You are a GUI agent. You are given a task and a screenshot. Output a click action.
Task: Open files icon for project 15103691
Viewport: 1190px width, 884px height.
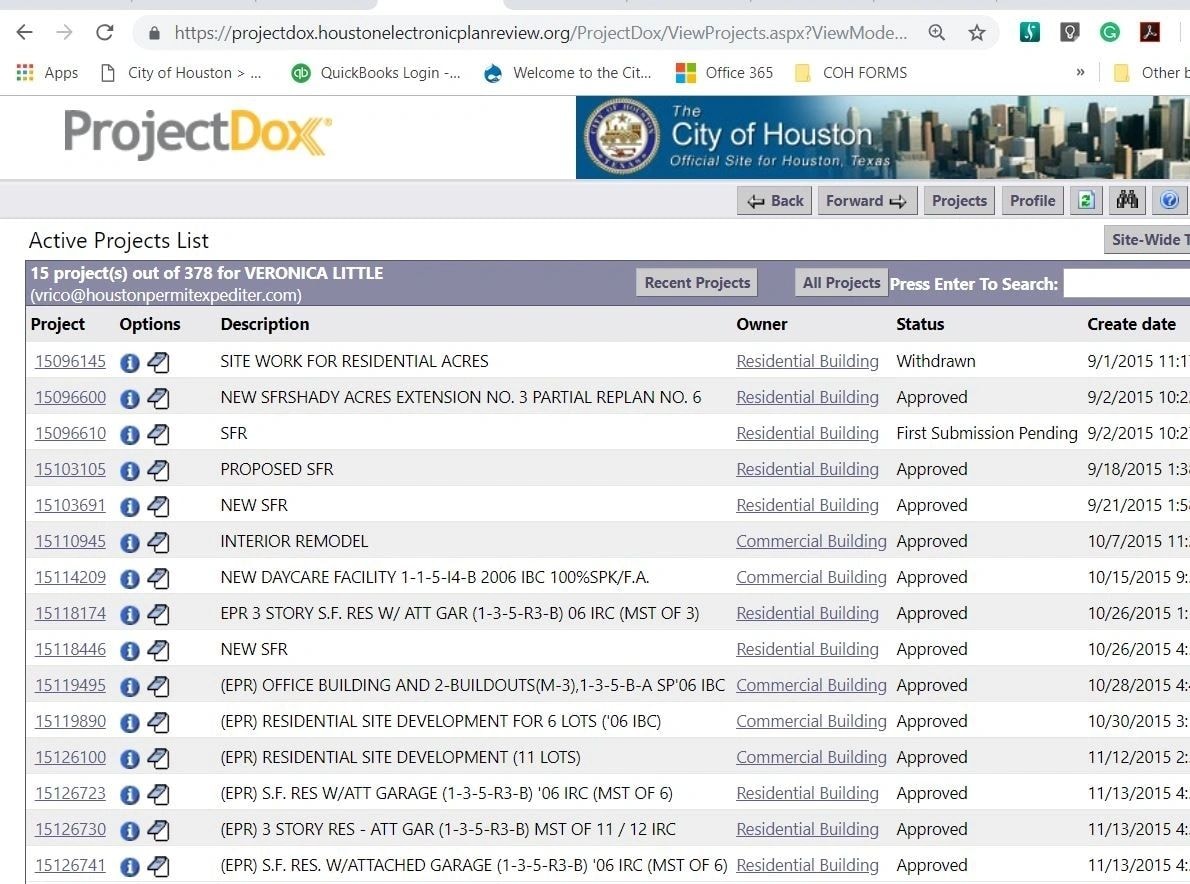(x=158, y=506)
